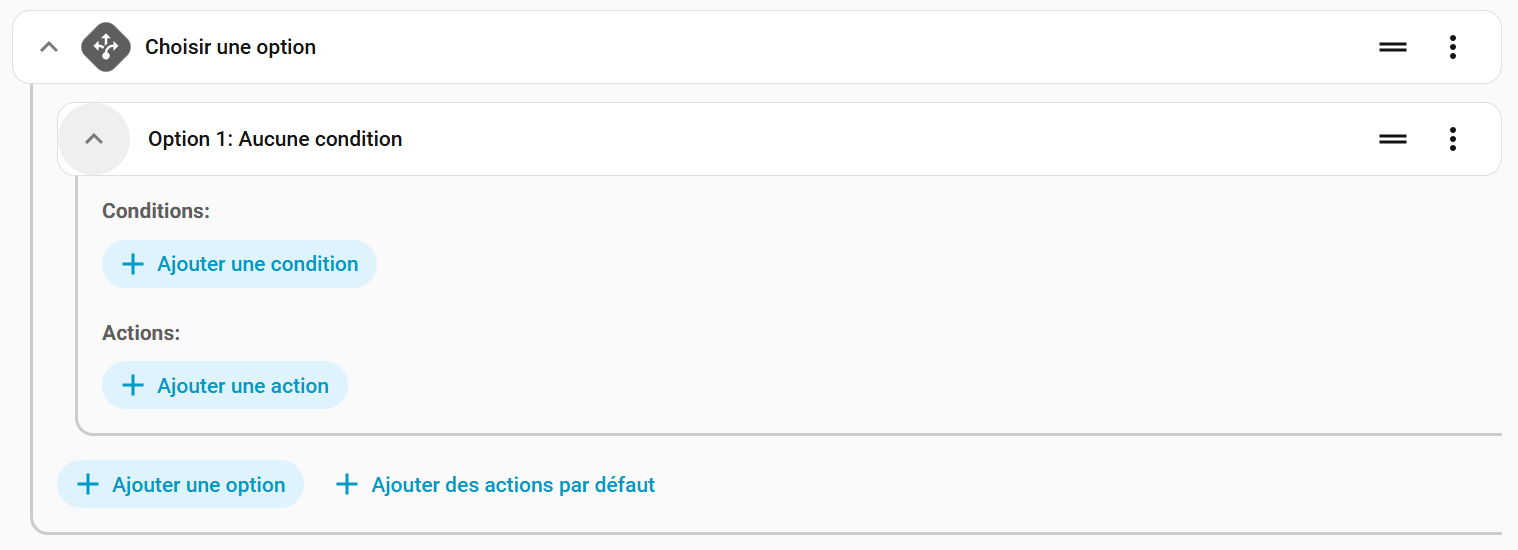Collapse the Choisir une option block
The image size is (1518, 550).
(48, 47)
